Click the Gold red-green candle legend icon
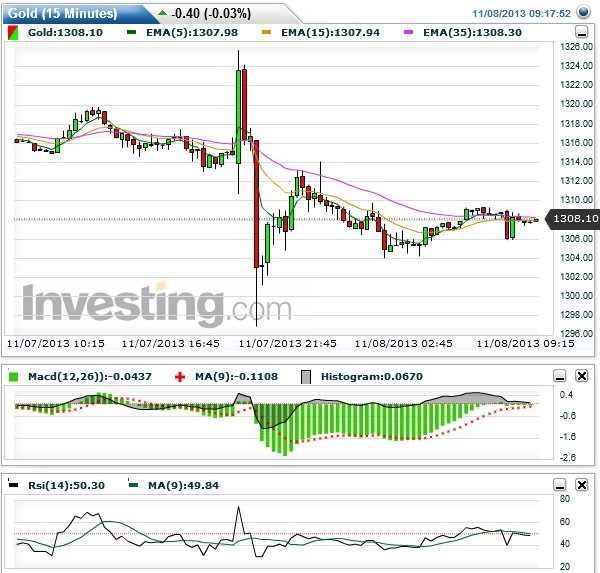The height and width of the screenshot is (573, 600). coord(13,33)
